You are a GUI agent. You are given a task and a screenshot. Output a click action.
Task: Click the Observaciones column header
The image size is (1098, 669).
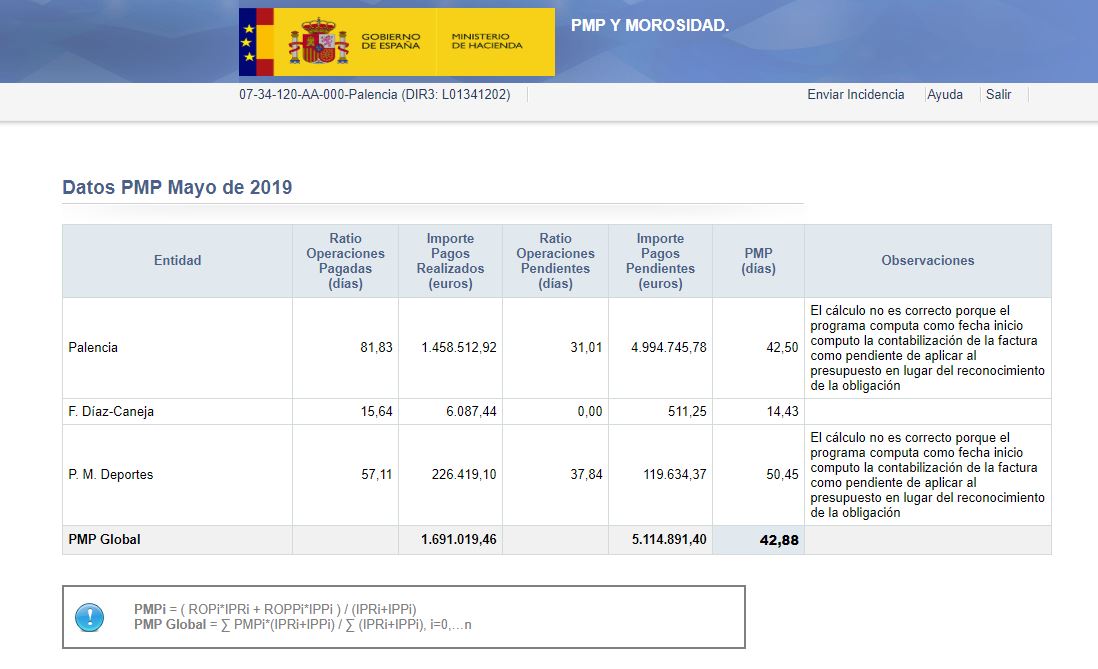click(927, 261)
